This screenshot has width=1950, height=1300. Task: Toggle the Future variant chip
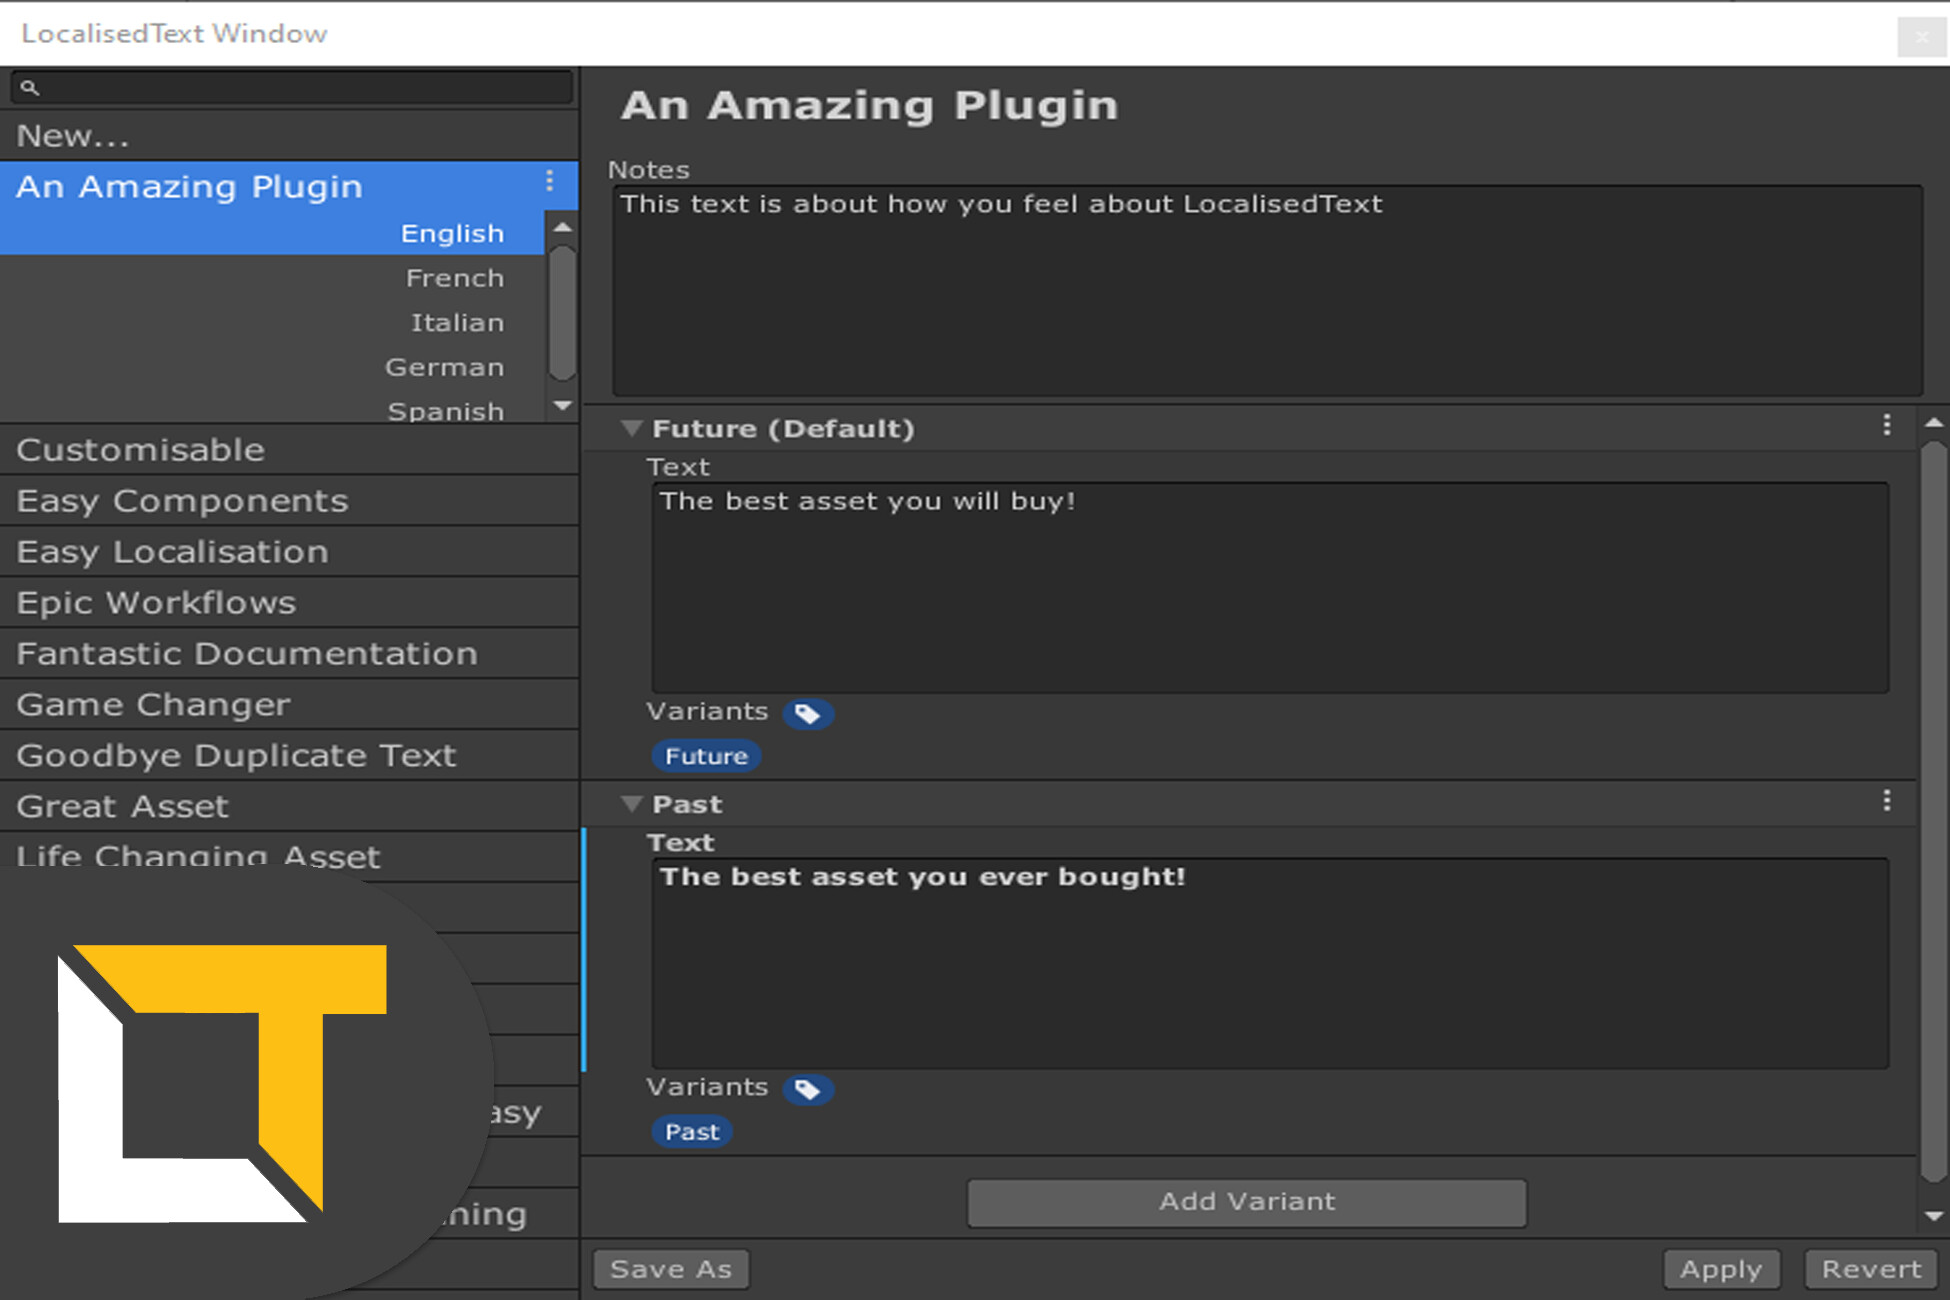pyautogui.click(x=706, y=755)
